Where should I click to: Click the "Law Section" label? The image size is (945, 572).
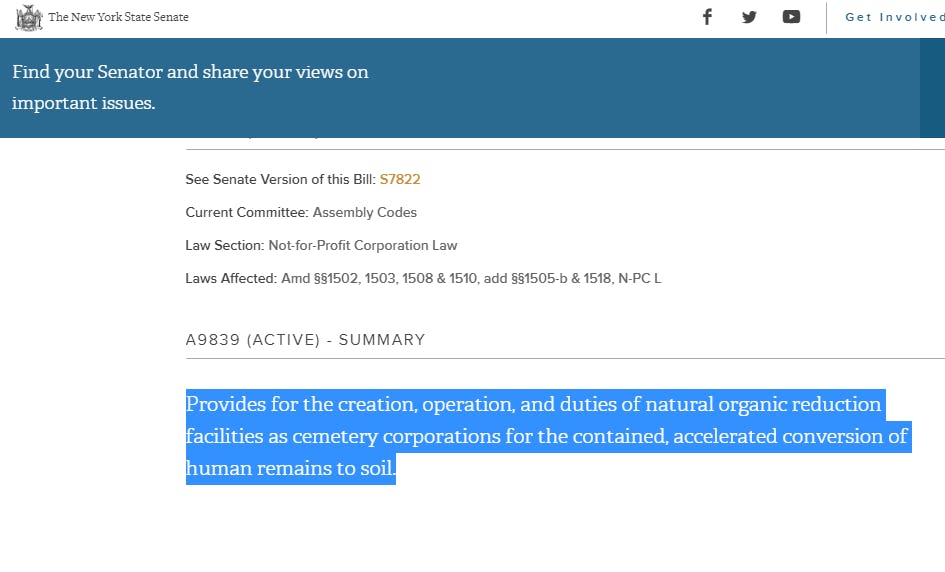225,246
